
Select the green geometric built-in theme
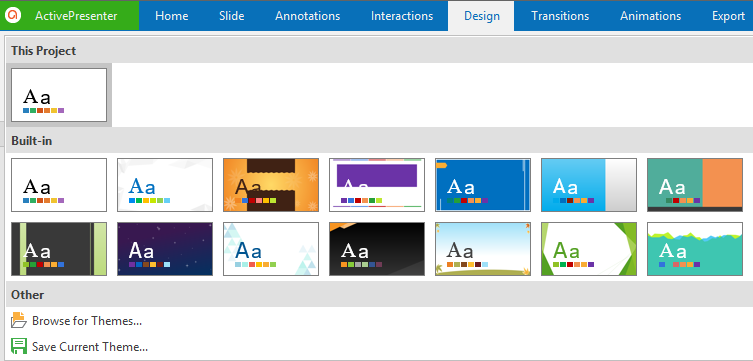(x=589, y=249)
